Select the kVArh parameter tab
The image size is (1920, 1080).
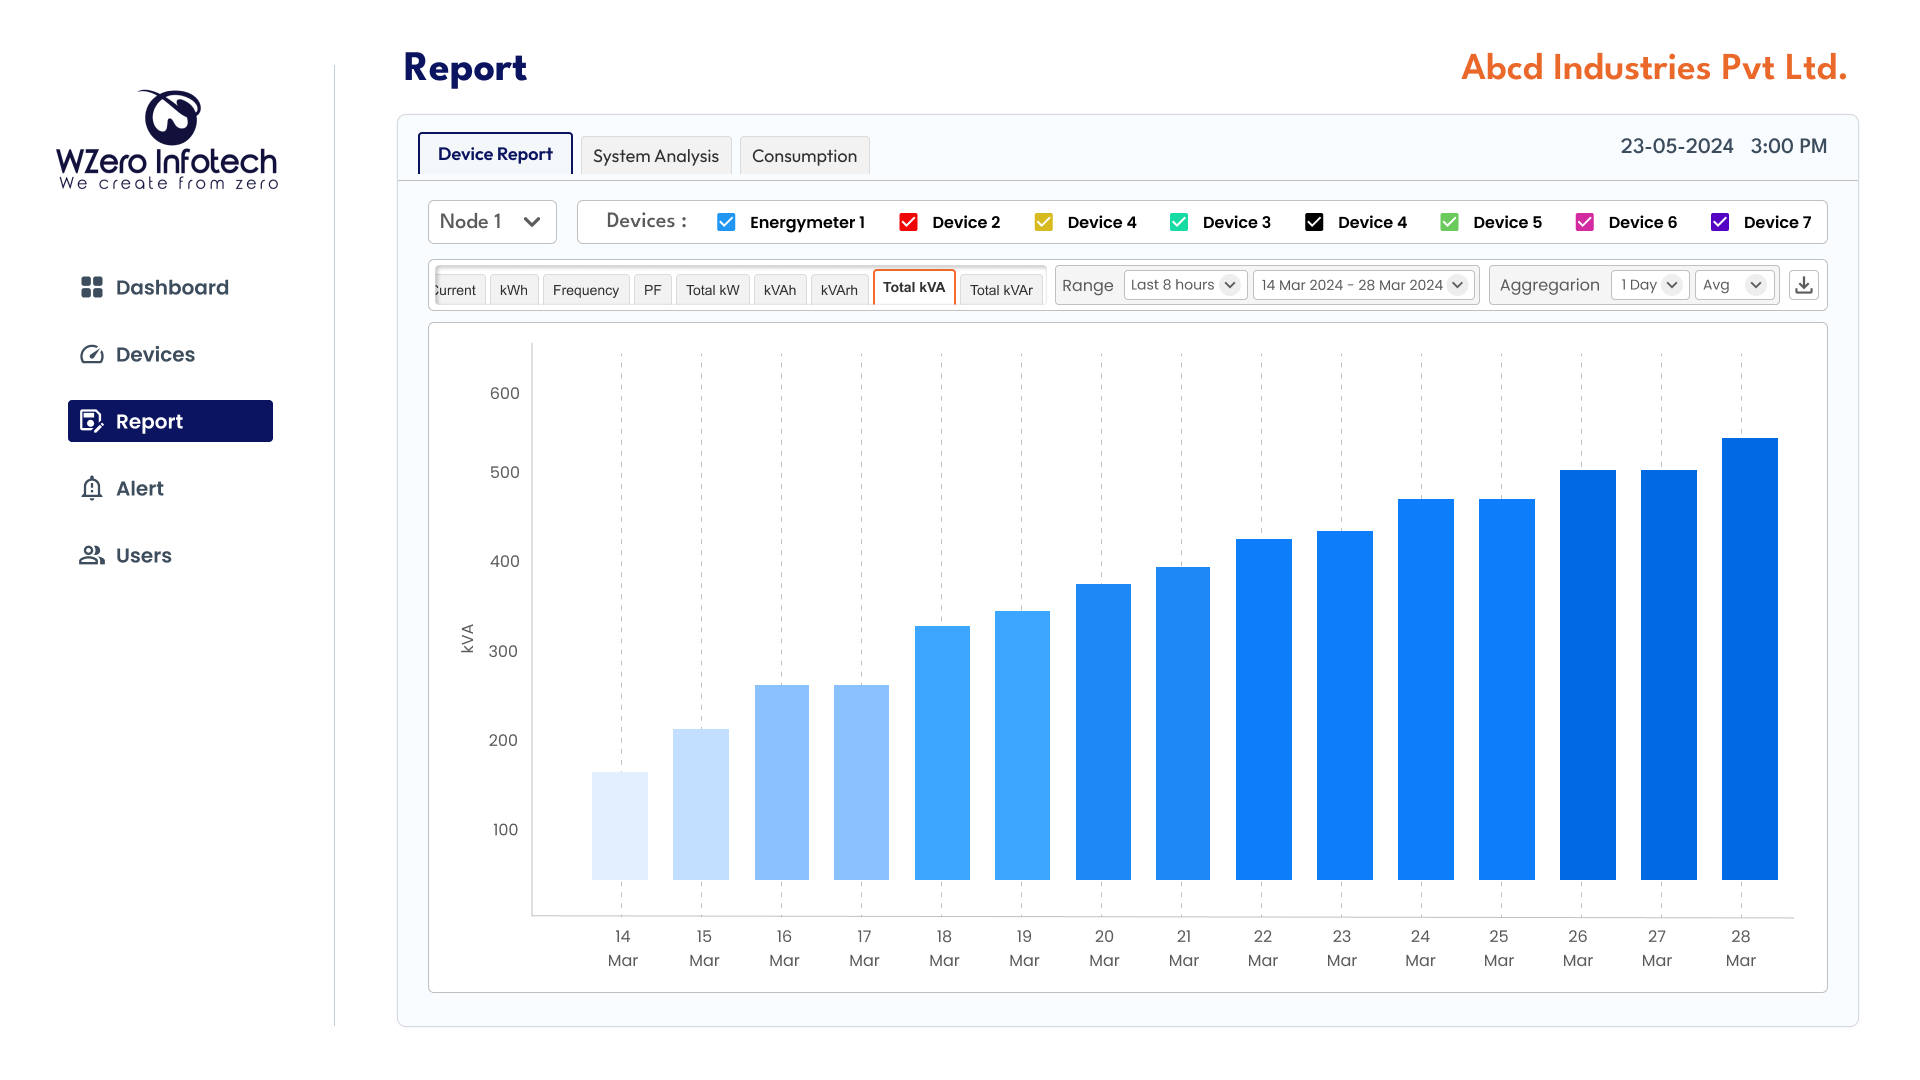coord(839,290)
